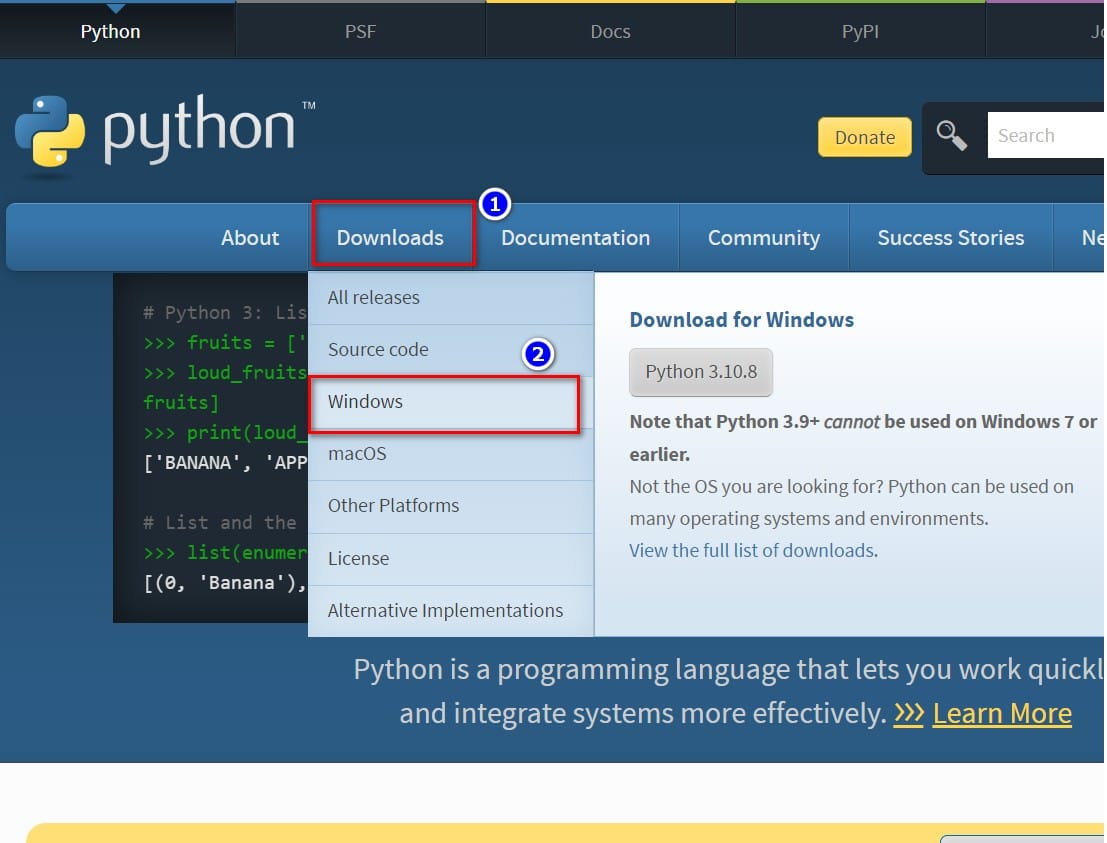The width and height of the screenshot is (1107, 843).
Task: Open License from Downloads dropdown
Action: (450, 558)
